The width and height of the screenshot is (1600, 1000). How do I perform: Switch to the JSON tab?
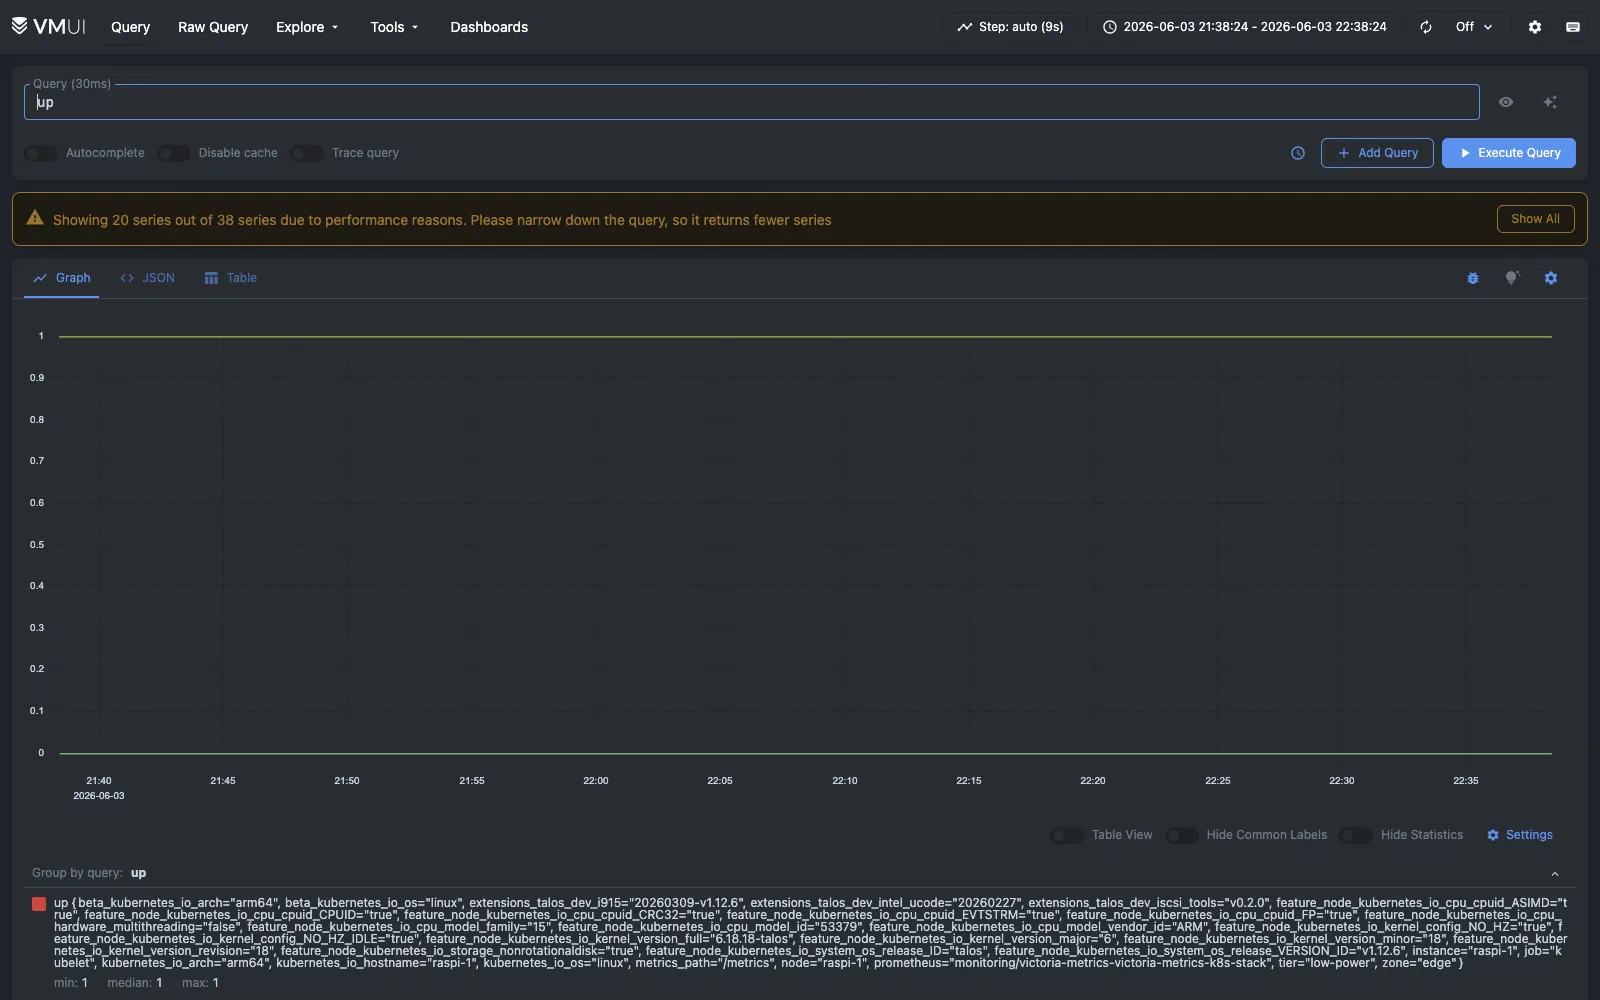pyautogui.click(x=147, y=278)
